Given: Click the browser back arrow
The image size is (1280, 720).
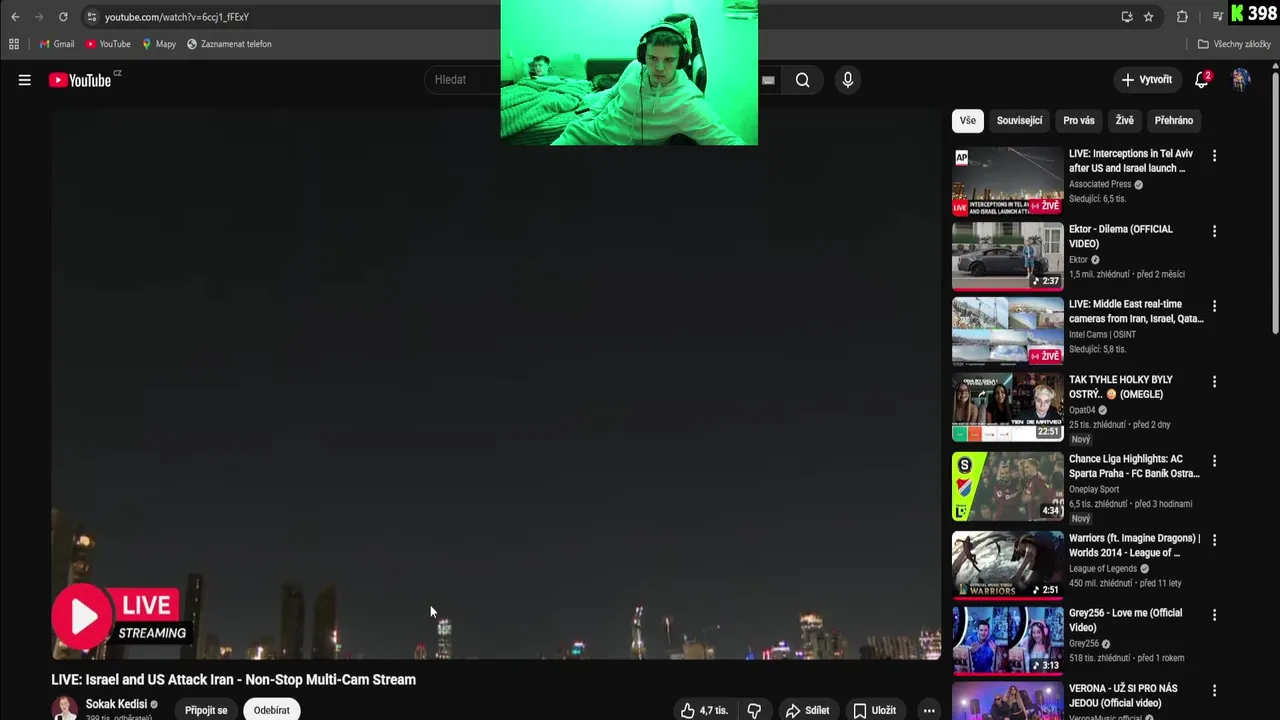Looking at the screenshot, I should 15,17.
